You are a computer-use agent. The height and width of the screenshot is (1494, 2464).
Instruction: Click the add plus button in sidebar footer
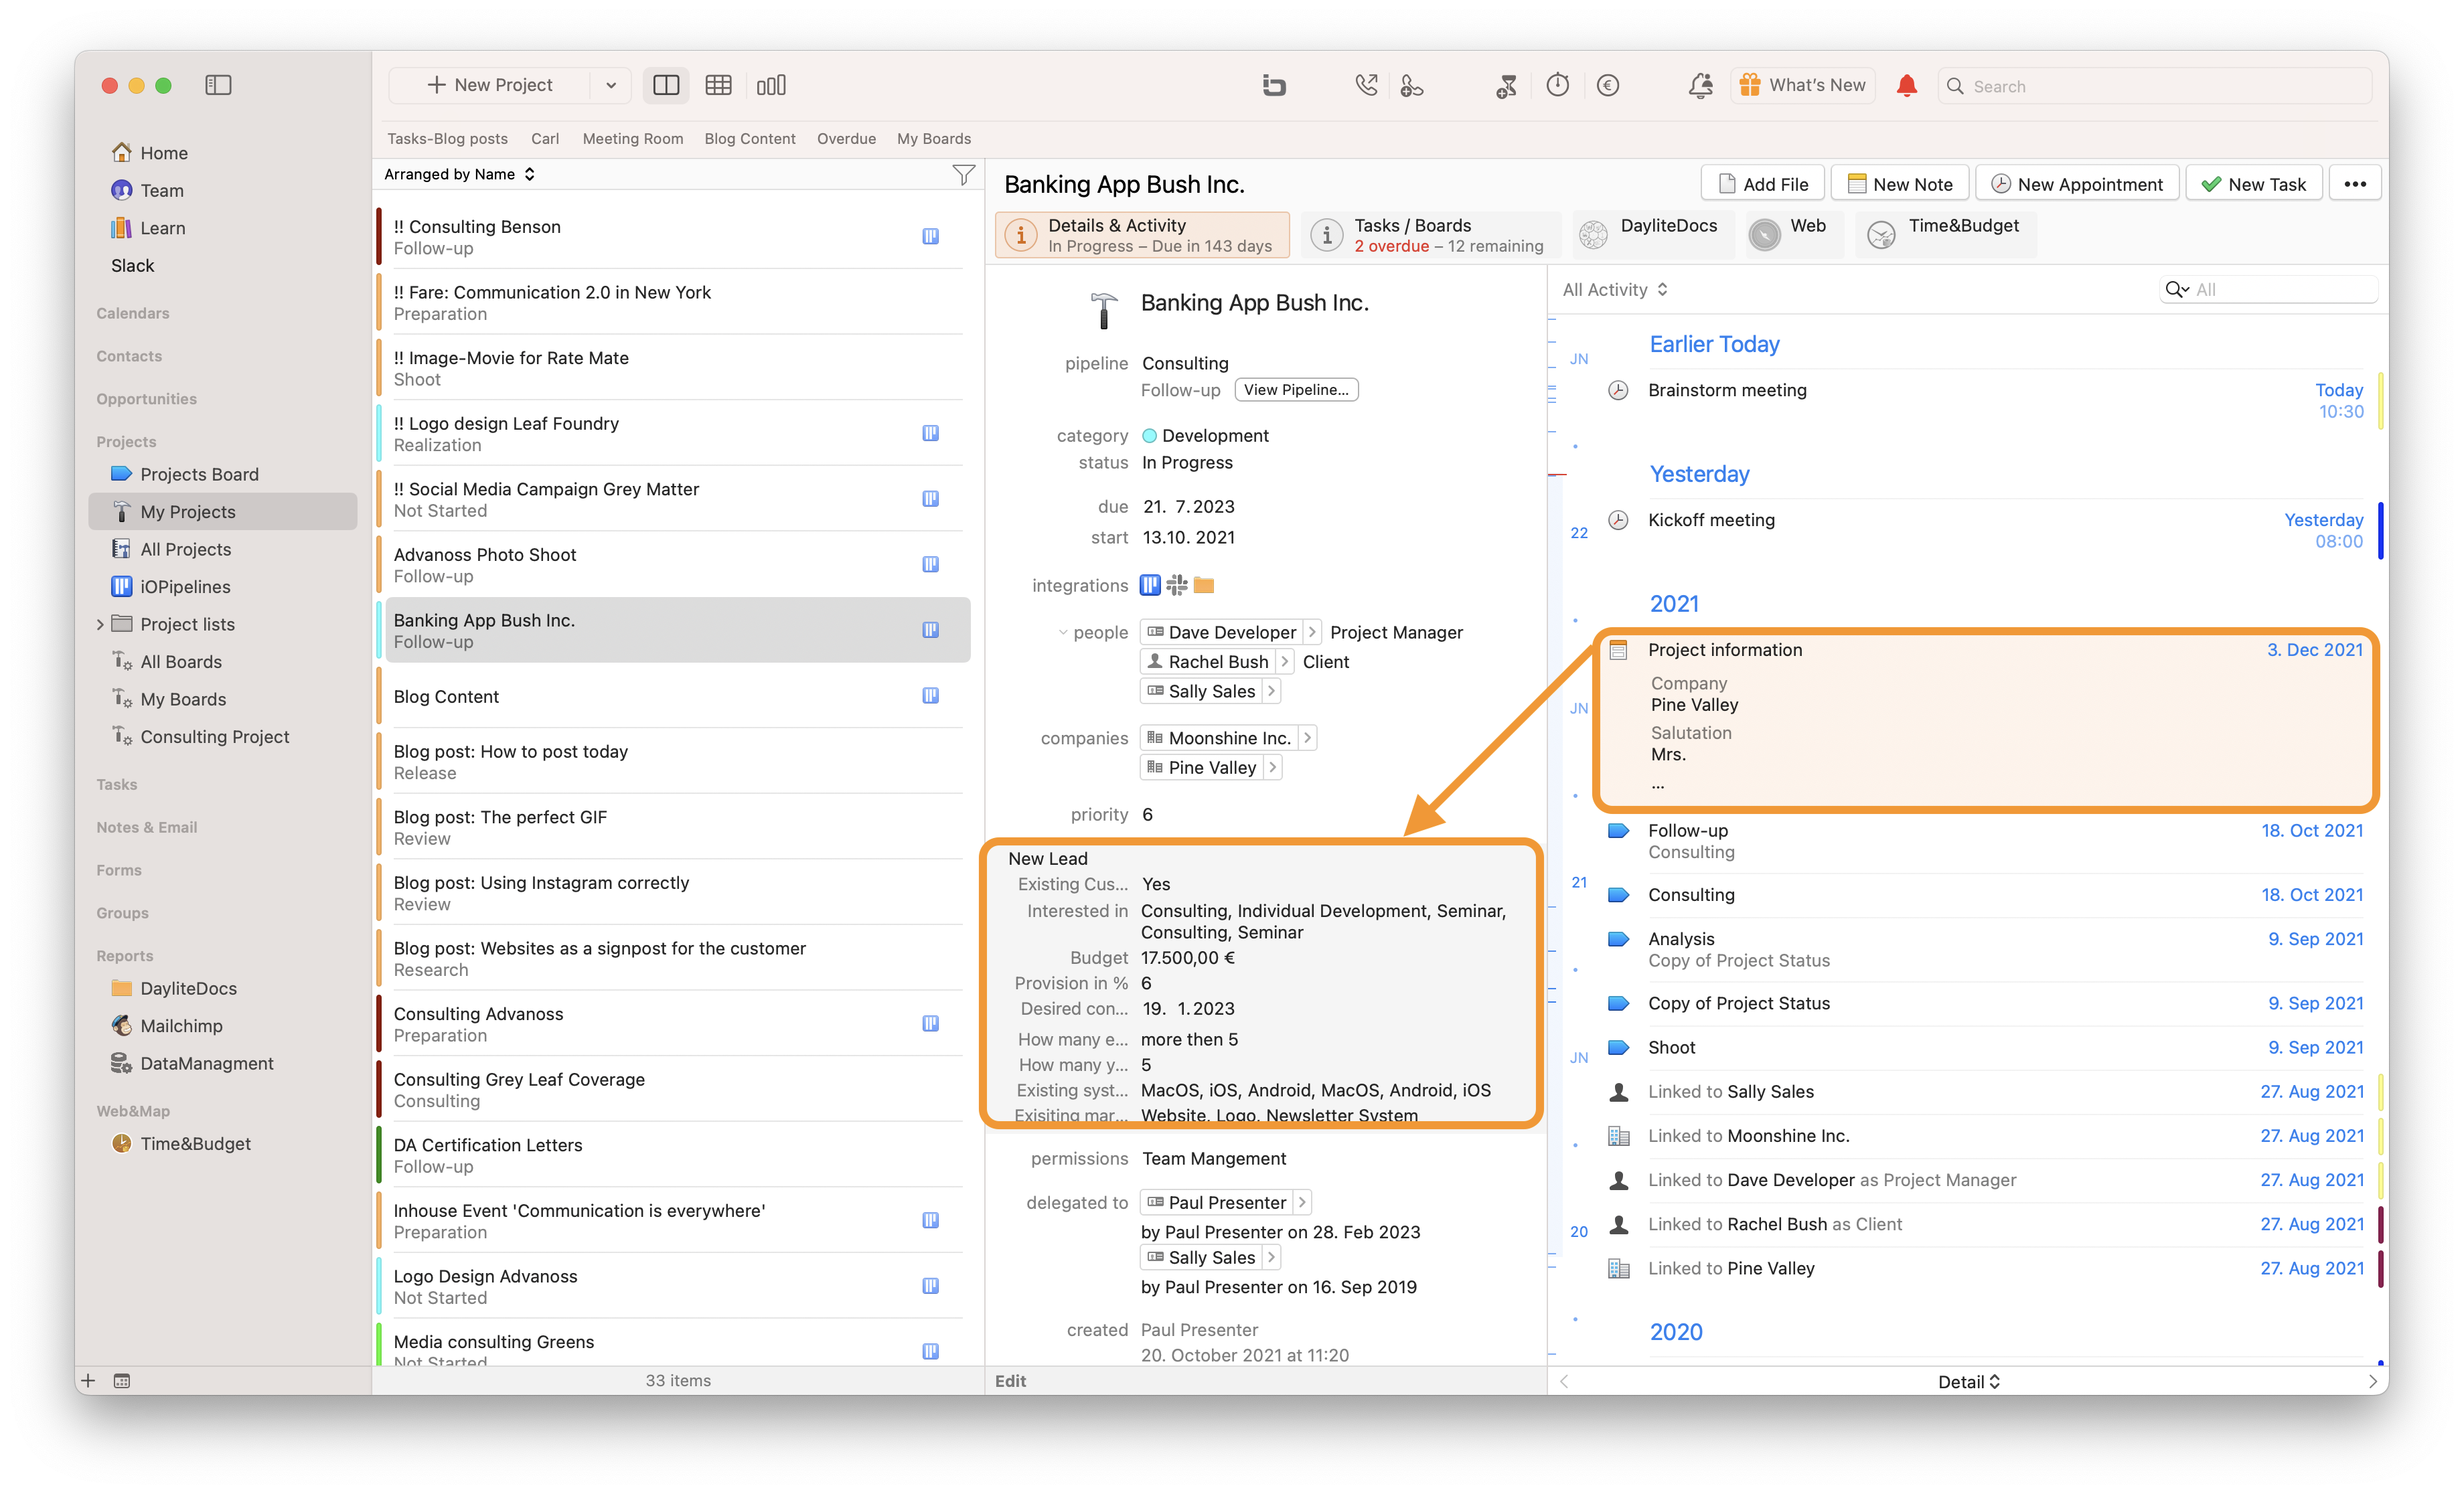tap(88, 1380)
